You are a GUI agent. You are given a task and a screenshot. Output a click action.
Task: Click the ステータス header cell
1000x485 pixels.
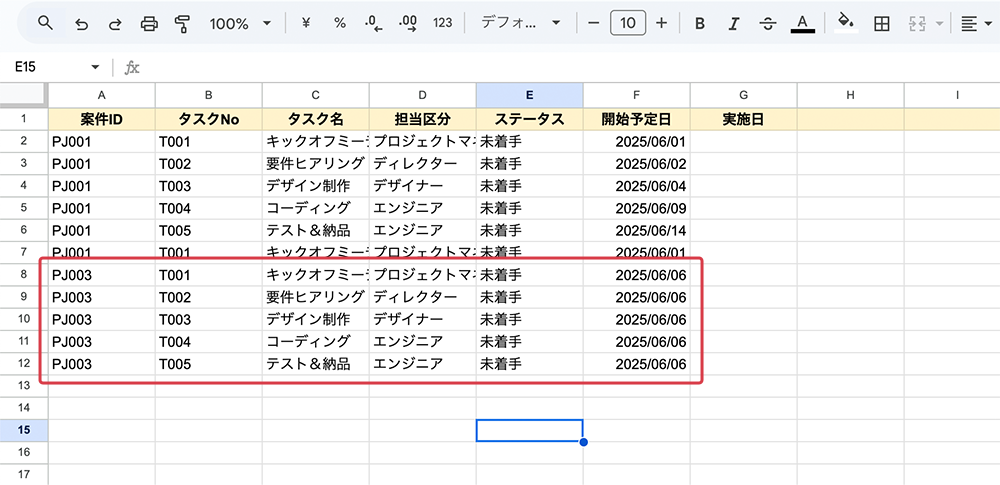pyautogui.click(x=529, y=119)
